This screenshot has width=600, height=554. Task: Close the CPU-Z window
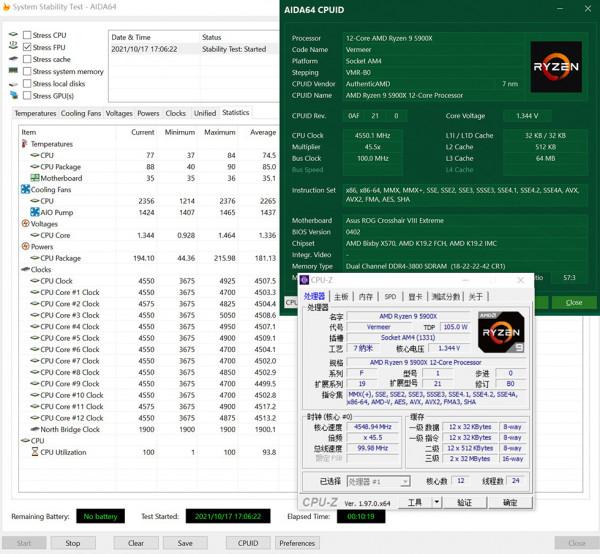[520, 280]
